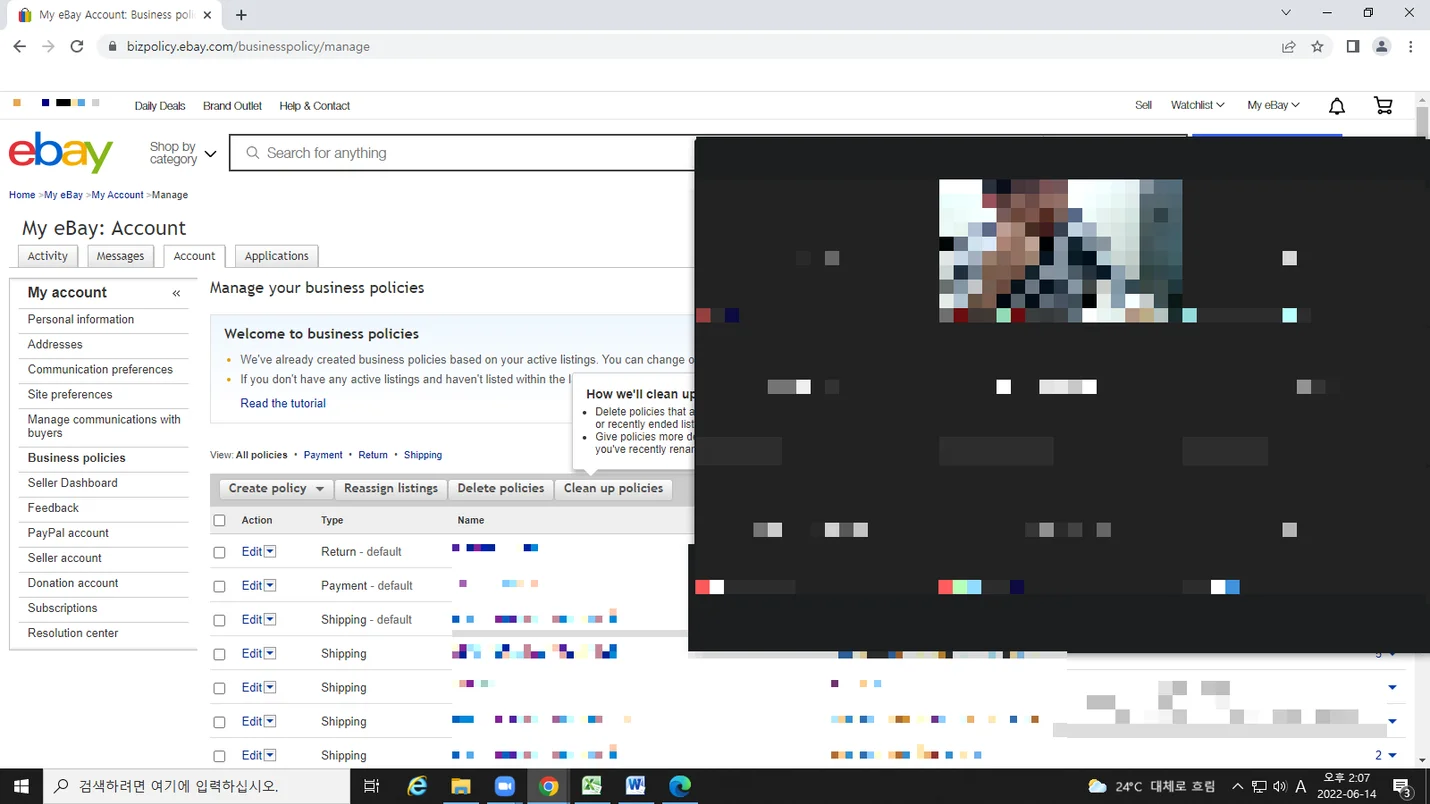Switch to the Activity tab
Screen dimensions: 1430x804
click(x=48, y=256)
